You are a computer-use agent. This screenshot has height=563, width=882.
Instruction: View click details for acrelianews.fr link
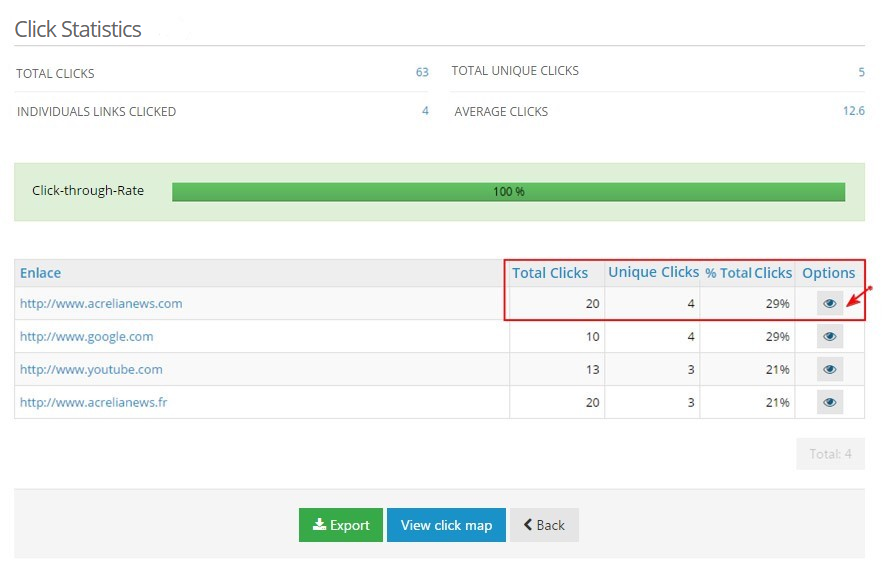[x=830, y=402]
